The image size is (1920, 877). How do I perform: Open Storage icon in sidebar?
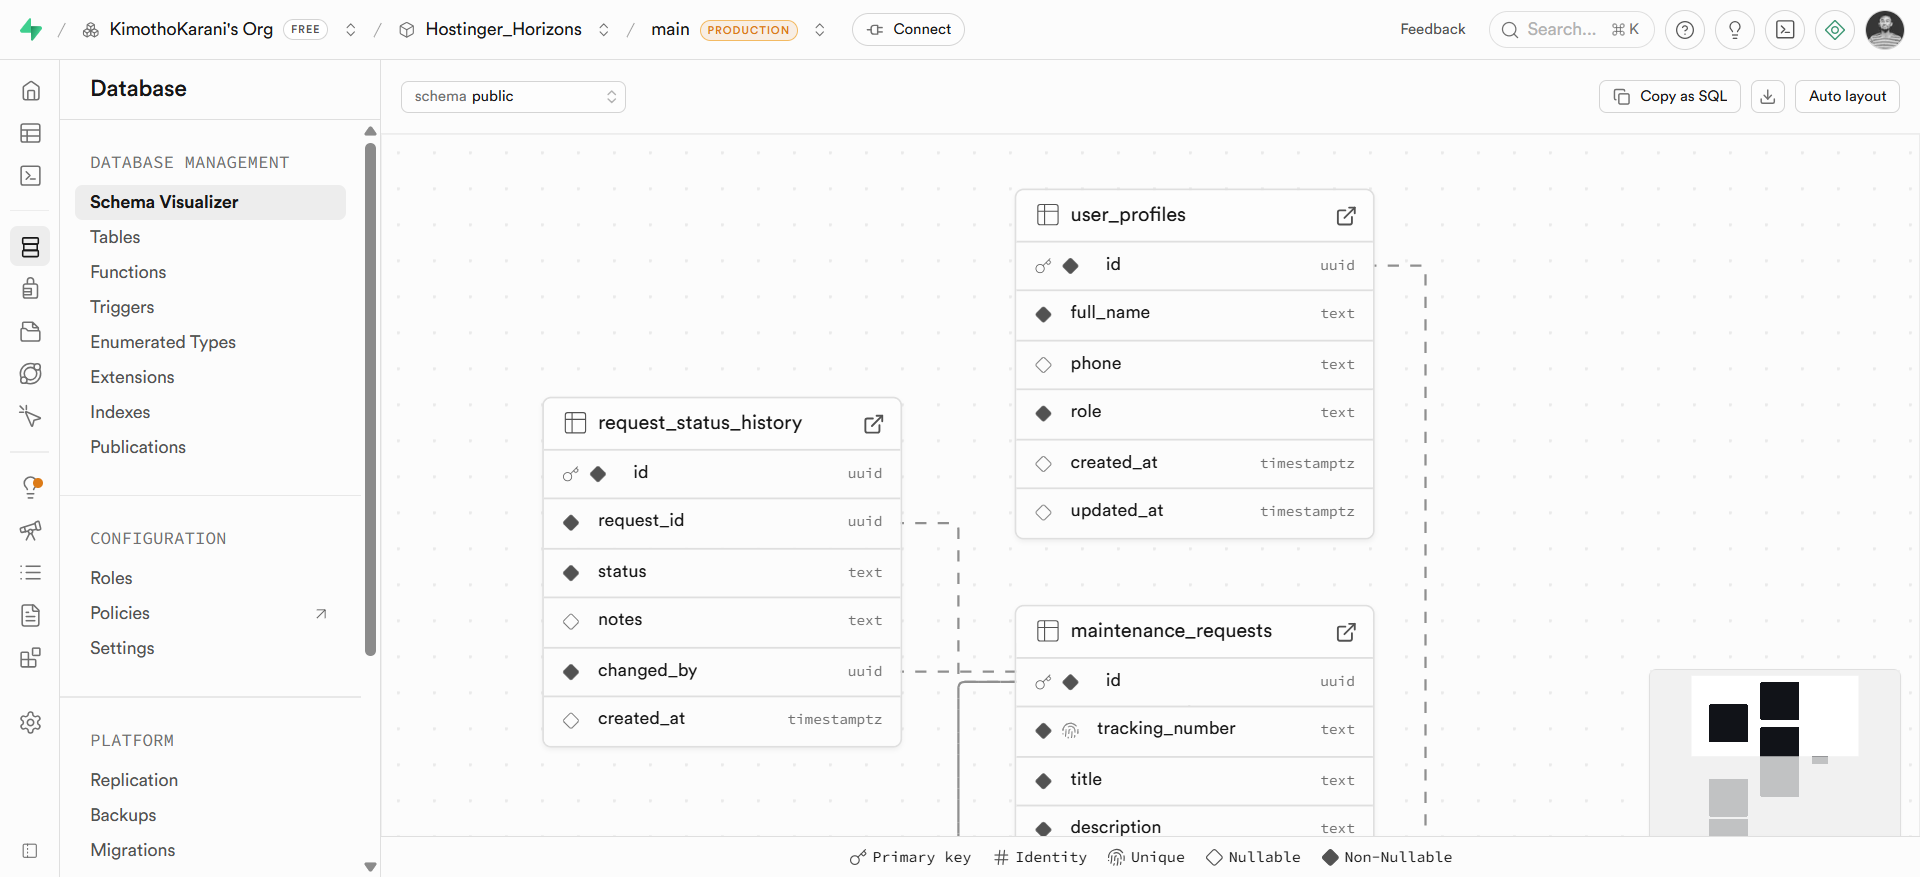click(31, 331)
